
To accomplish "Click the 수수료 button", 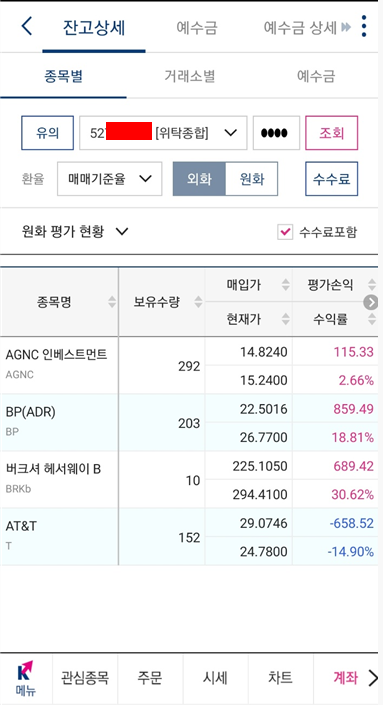I will (332, 179).
